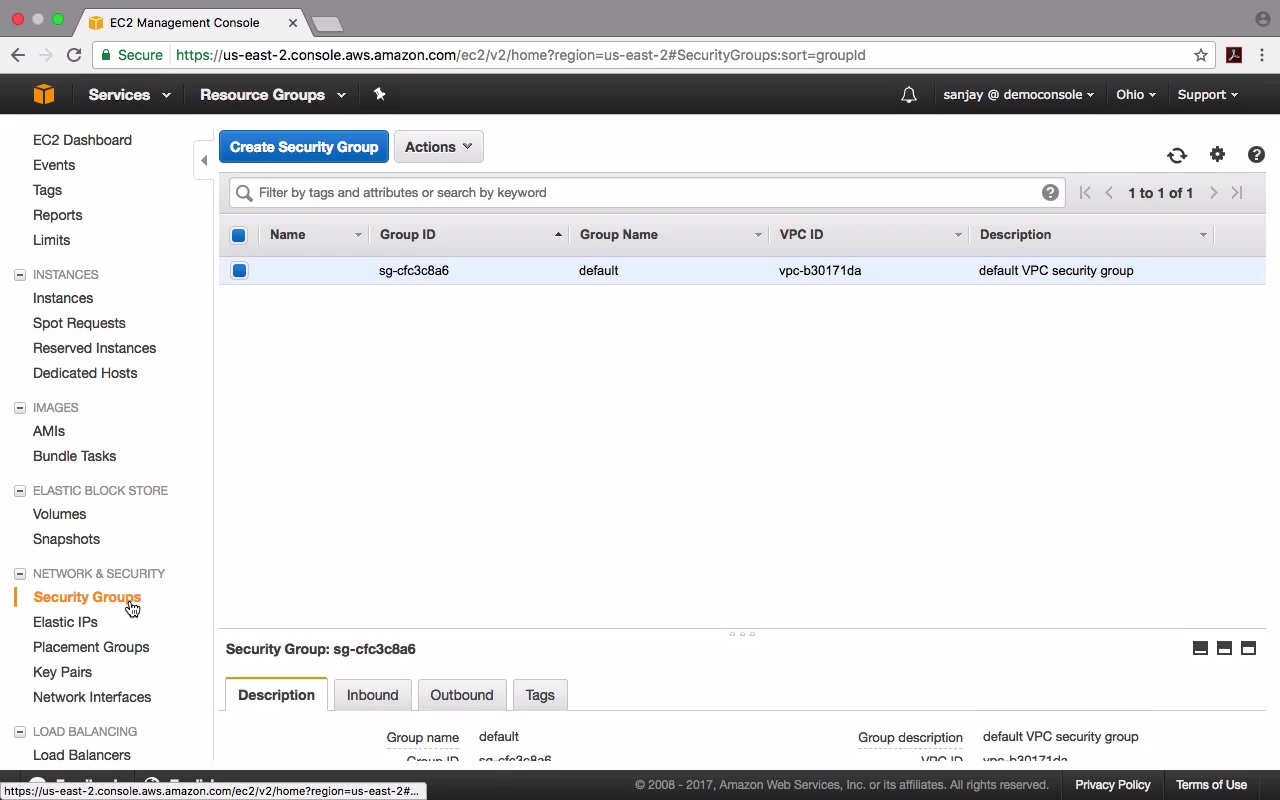Screen dimensions: 1280x800
Task: Open the Support dropdown menu
Action: point(1207,95)
